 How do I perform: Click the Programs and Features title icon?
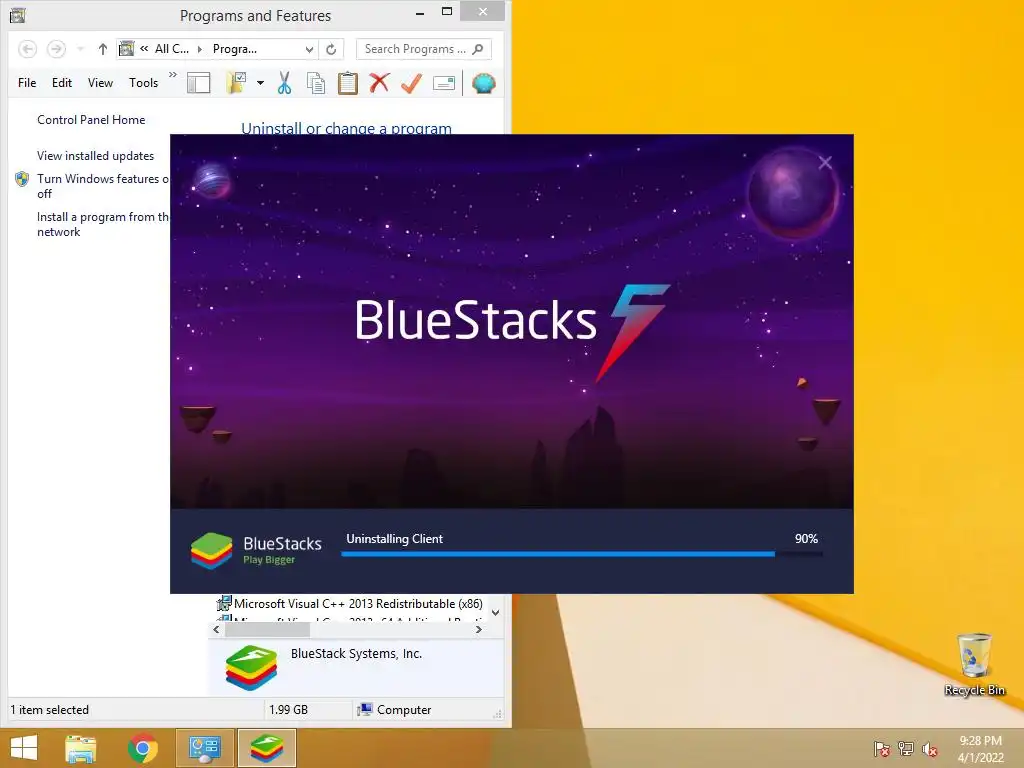[18, 15]
